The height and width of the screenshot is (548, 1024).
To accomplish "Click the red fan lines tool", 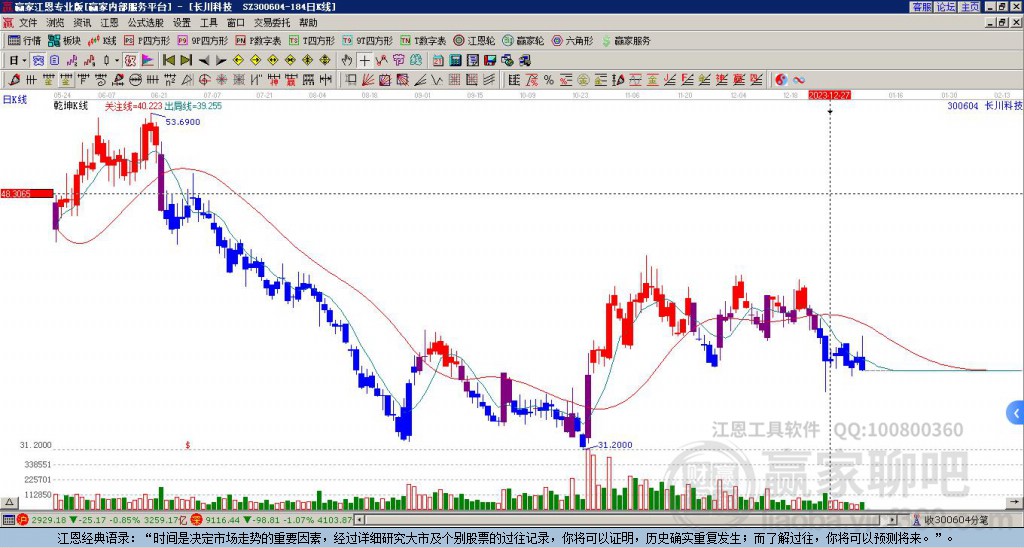I will (368, 80).
